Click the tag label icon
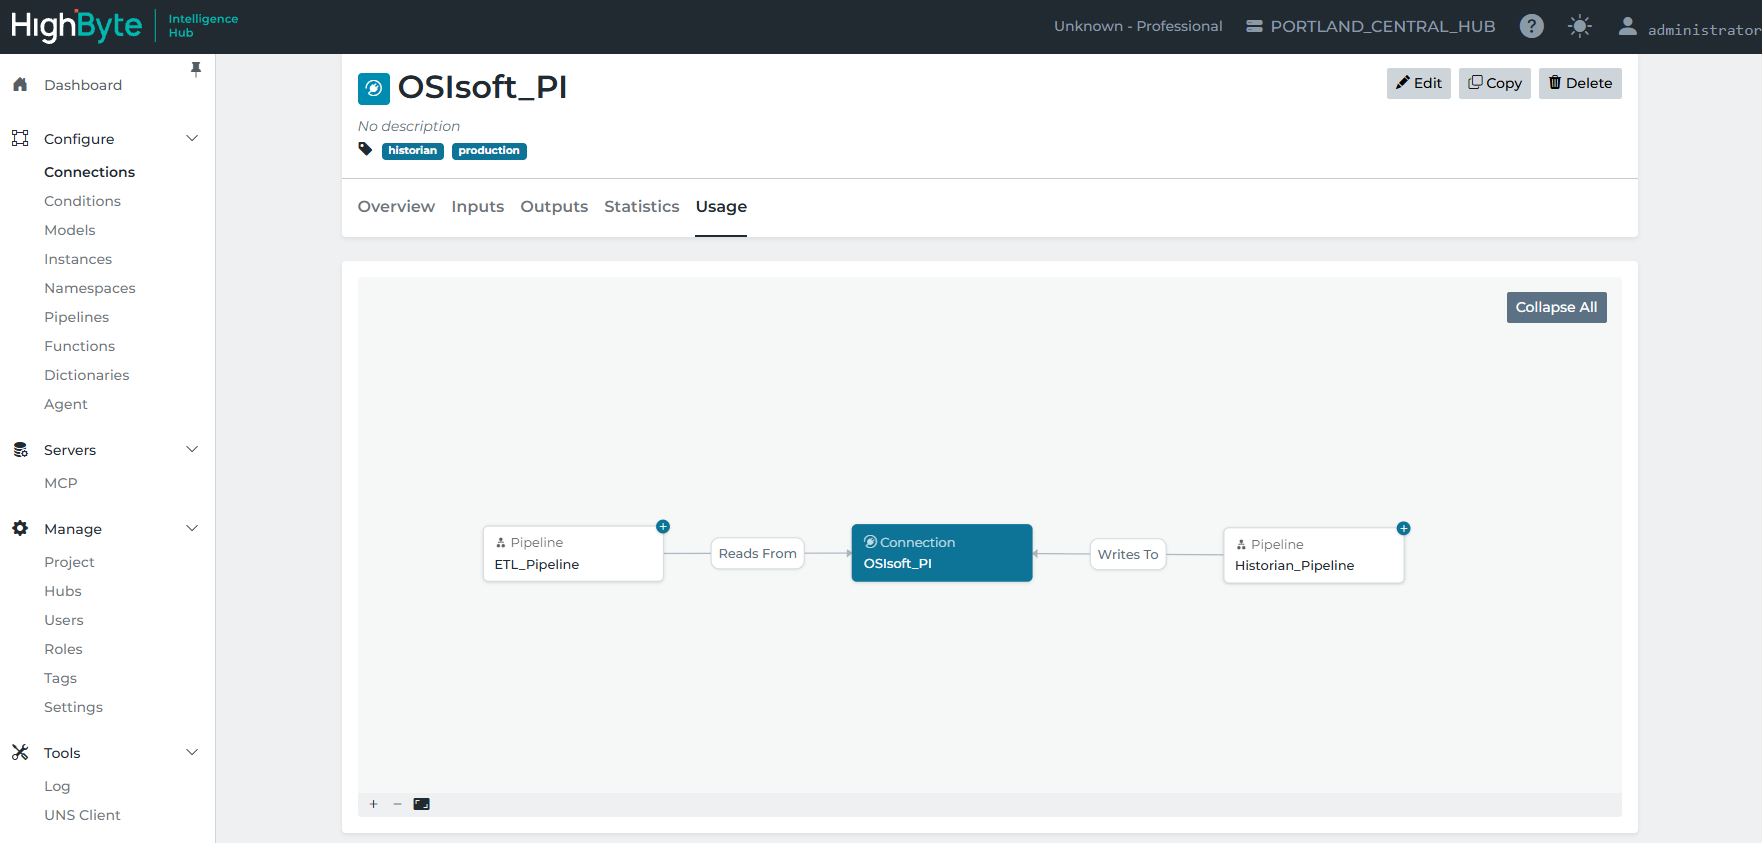The width and height of the screenshot is (1762, 843). click(x=366, y=150)
